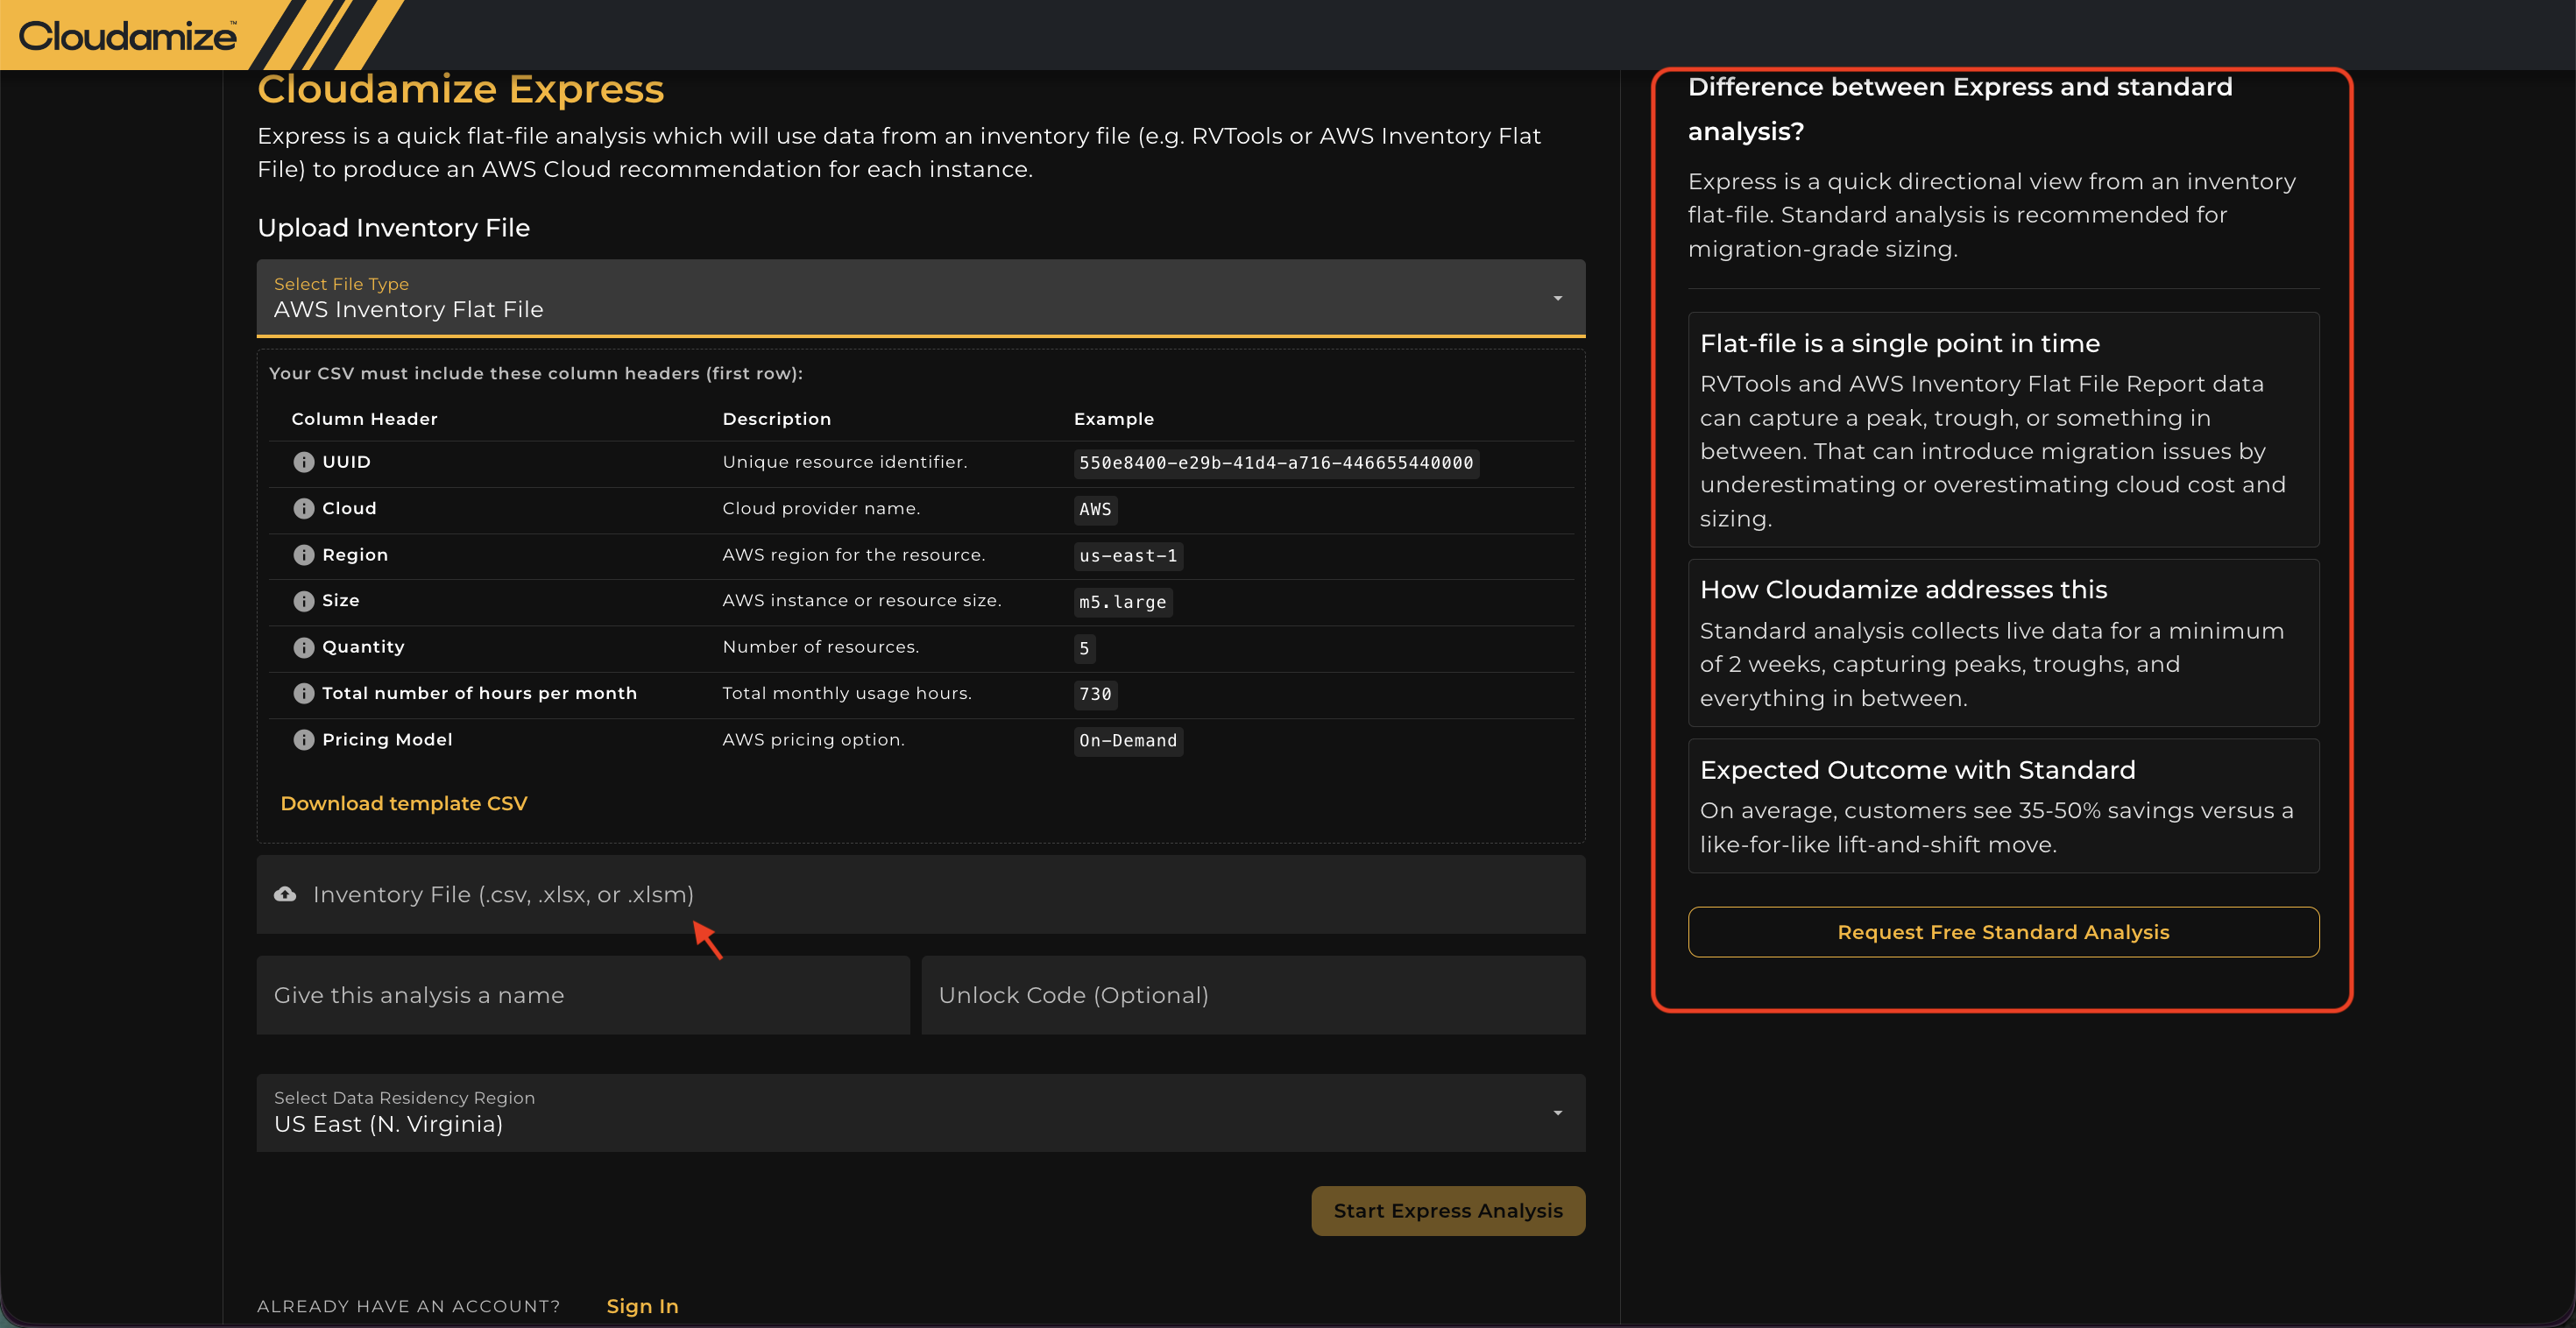This screenshot has width=2576, height=1328.
Task: Download the template CSV
Action: [x=403, y=803]
